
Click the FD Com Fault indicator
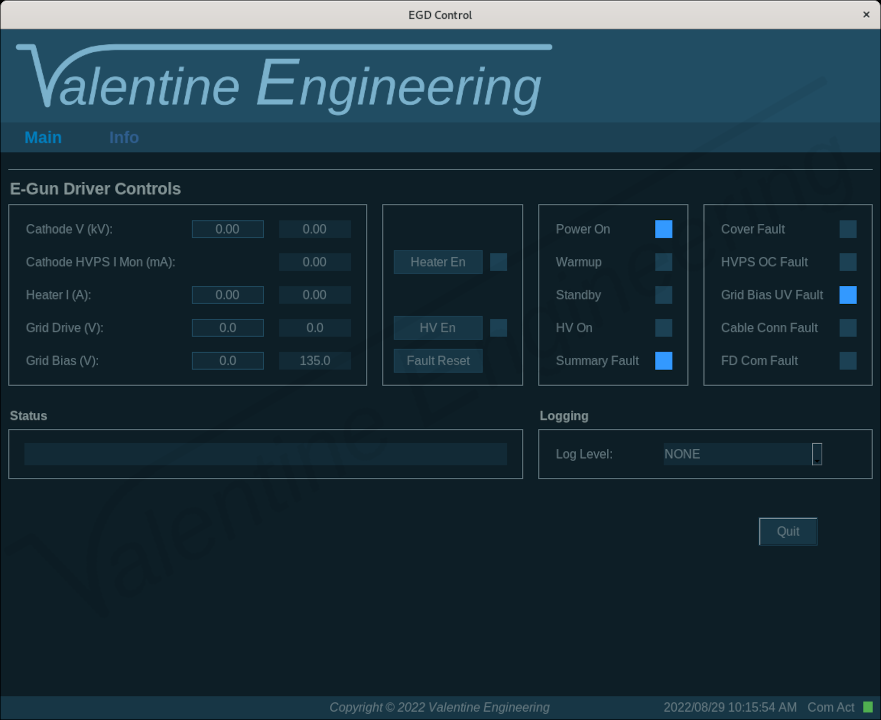click(x=848, y=360)
